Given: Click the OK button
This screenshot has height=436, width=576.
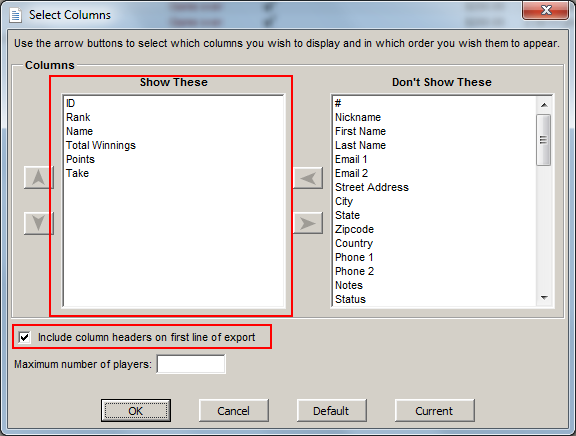Looking at the screenshot, I should click(x=136, y=411).
